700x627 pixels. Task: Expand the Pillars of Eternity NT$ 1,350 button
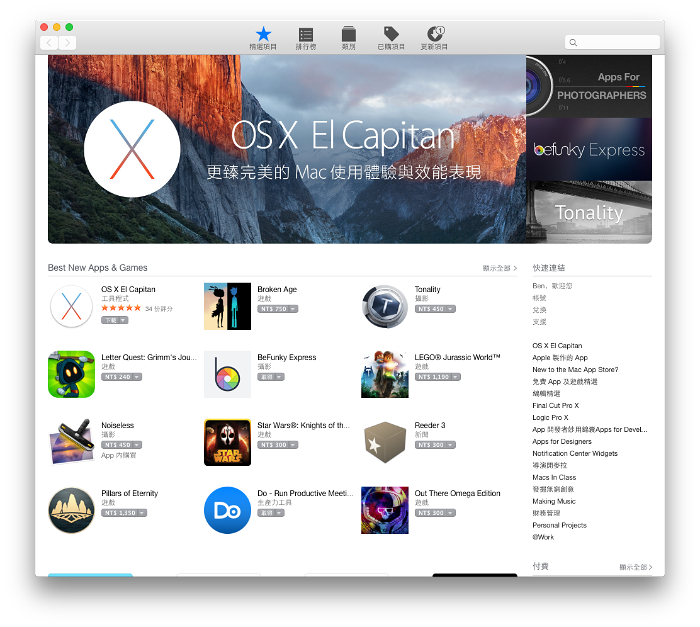124,513
